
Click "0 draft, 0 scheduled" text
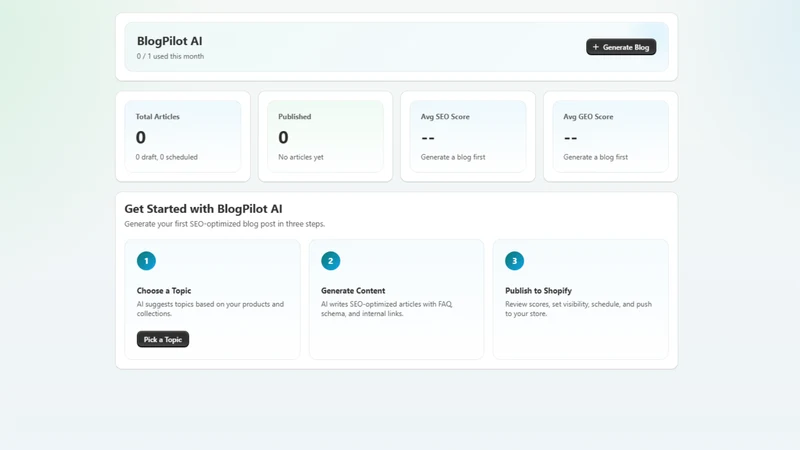pyautogui.click(x=166, y=157)
